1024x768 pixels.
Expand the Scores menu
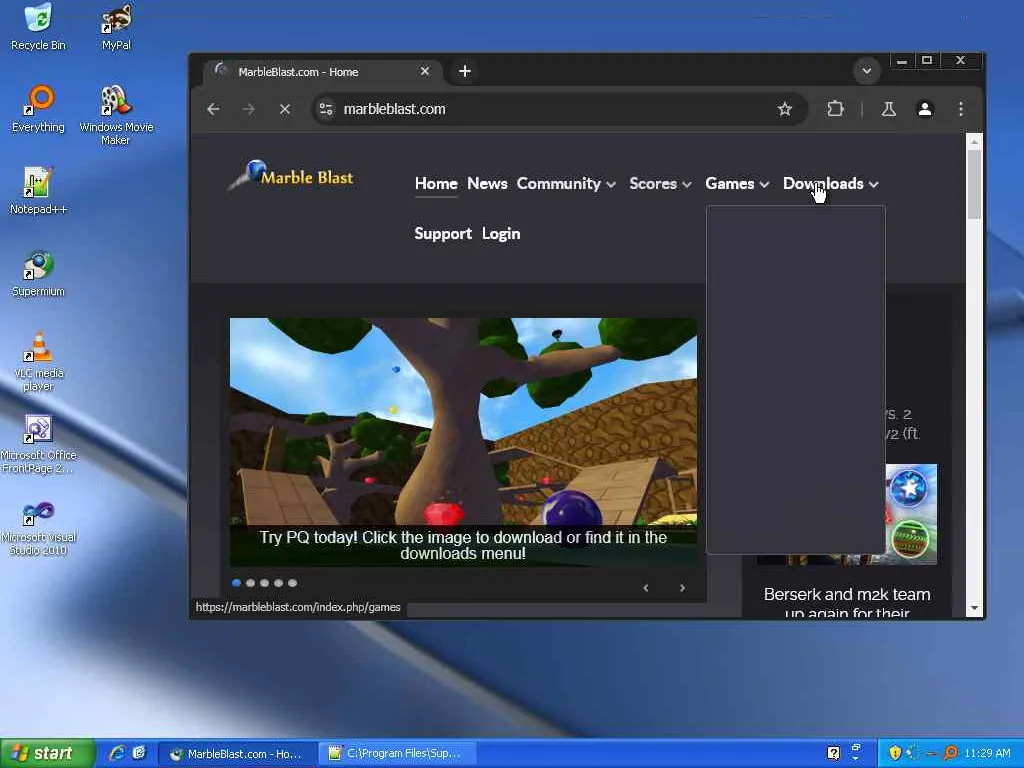660,184
